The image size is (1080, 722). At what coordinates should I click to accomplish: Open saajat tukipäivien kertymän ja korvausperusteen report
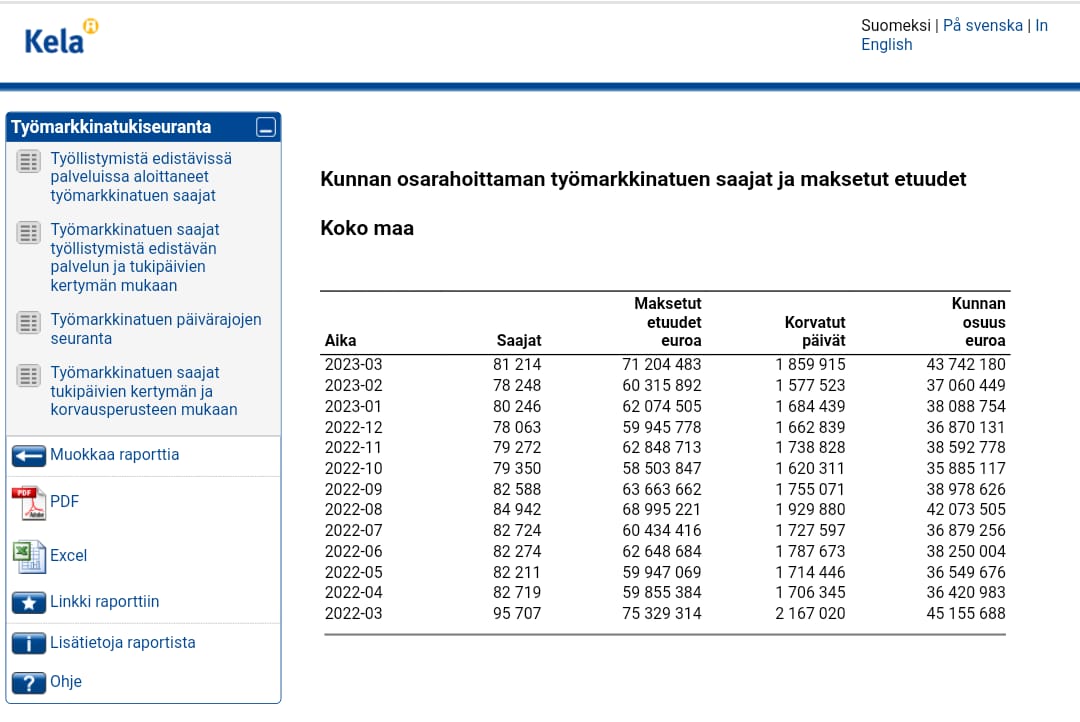click(x=144, y=391)
